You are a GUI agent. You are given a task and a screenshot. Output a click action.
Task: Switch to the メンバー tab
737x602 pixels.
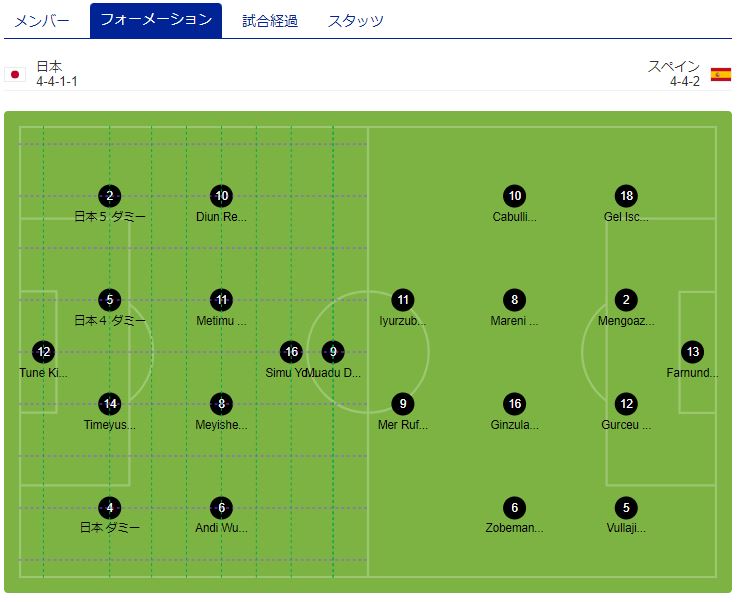[42, 21]
